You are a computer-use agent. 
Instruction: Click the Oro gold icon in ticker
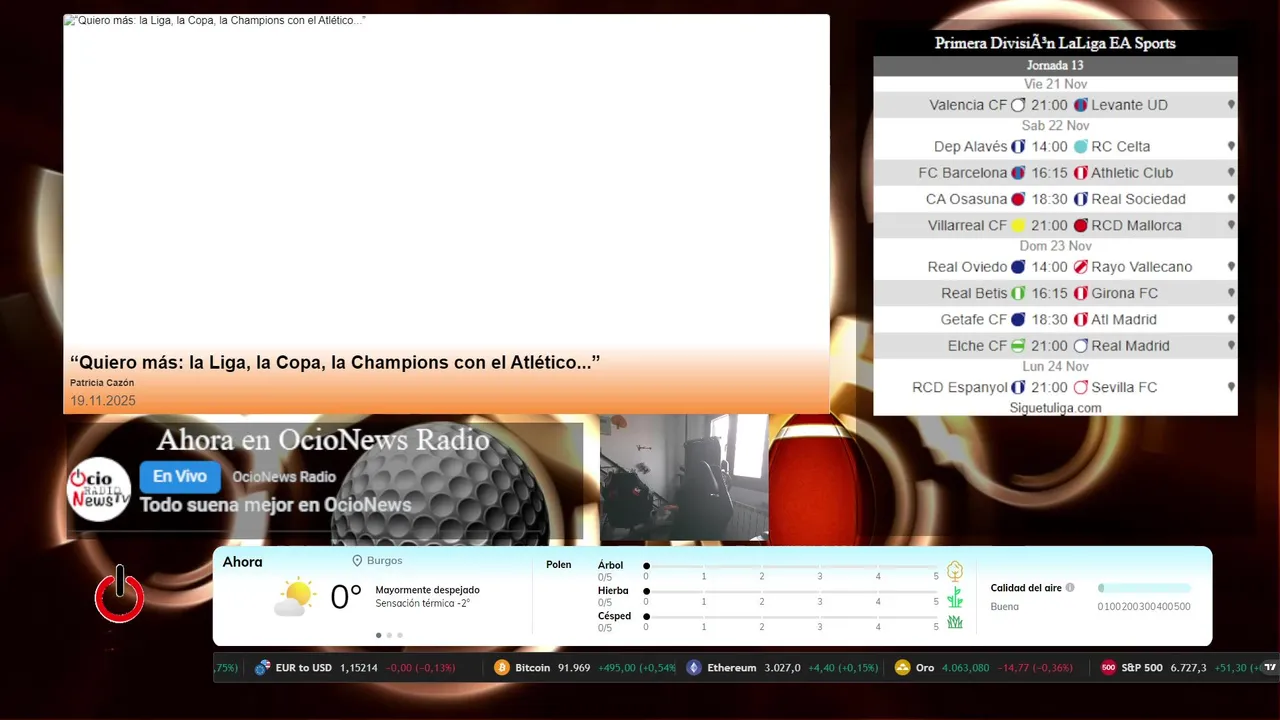902,668
